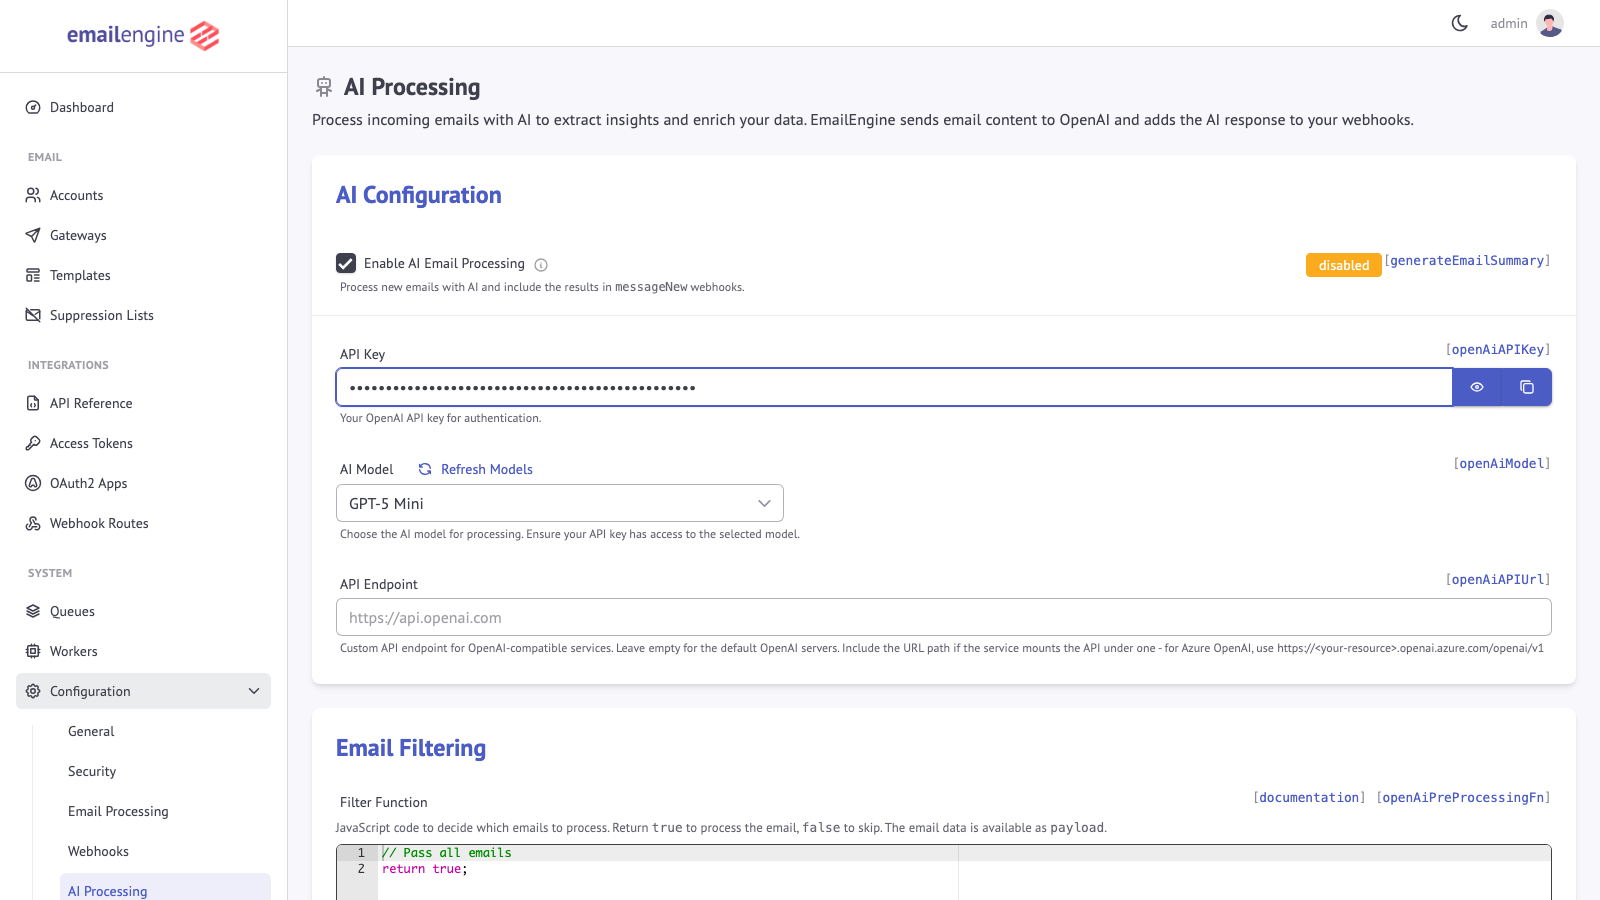Click into the filter function code editor
This screenshot has width=1600, height=900.
click(x=944, y=873)
